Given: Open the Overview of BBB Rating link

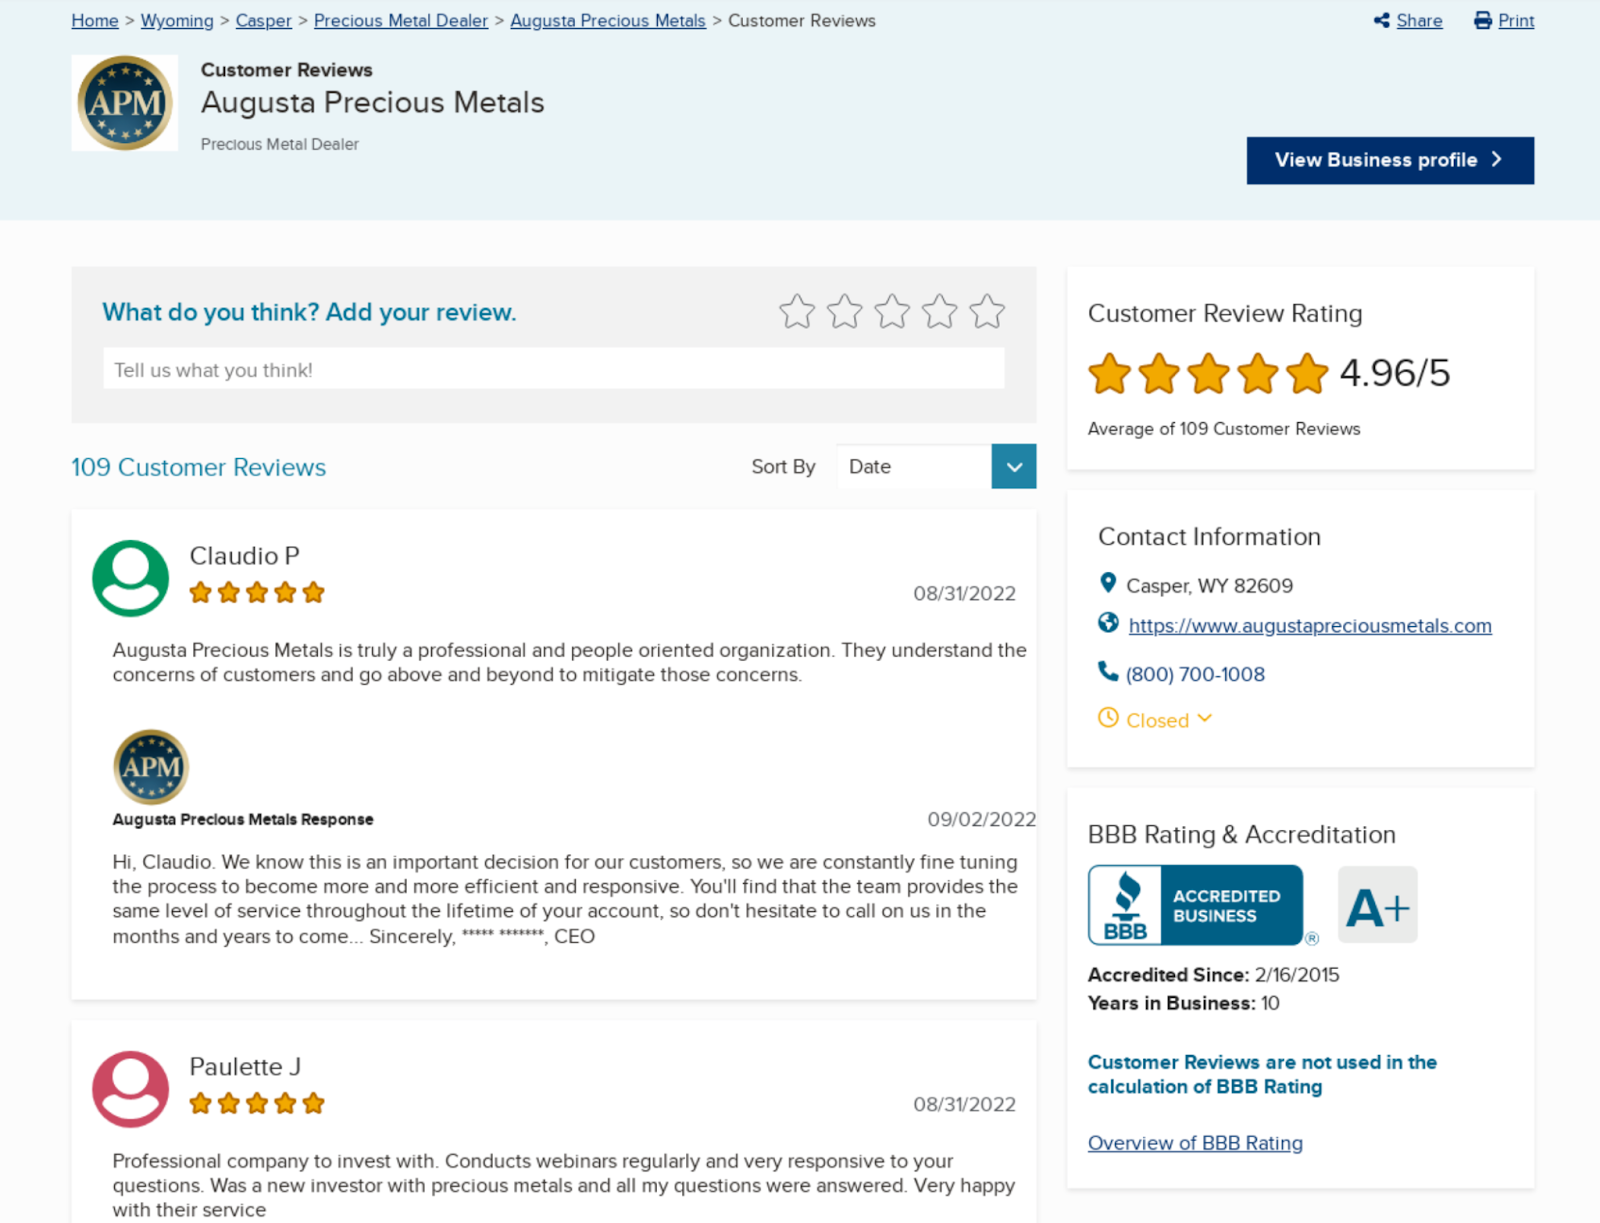Looking at the screenshot, I should tap(1195, 1143).
